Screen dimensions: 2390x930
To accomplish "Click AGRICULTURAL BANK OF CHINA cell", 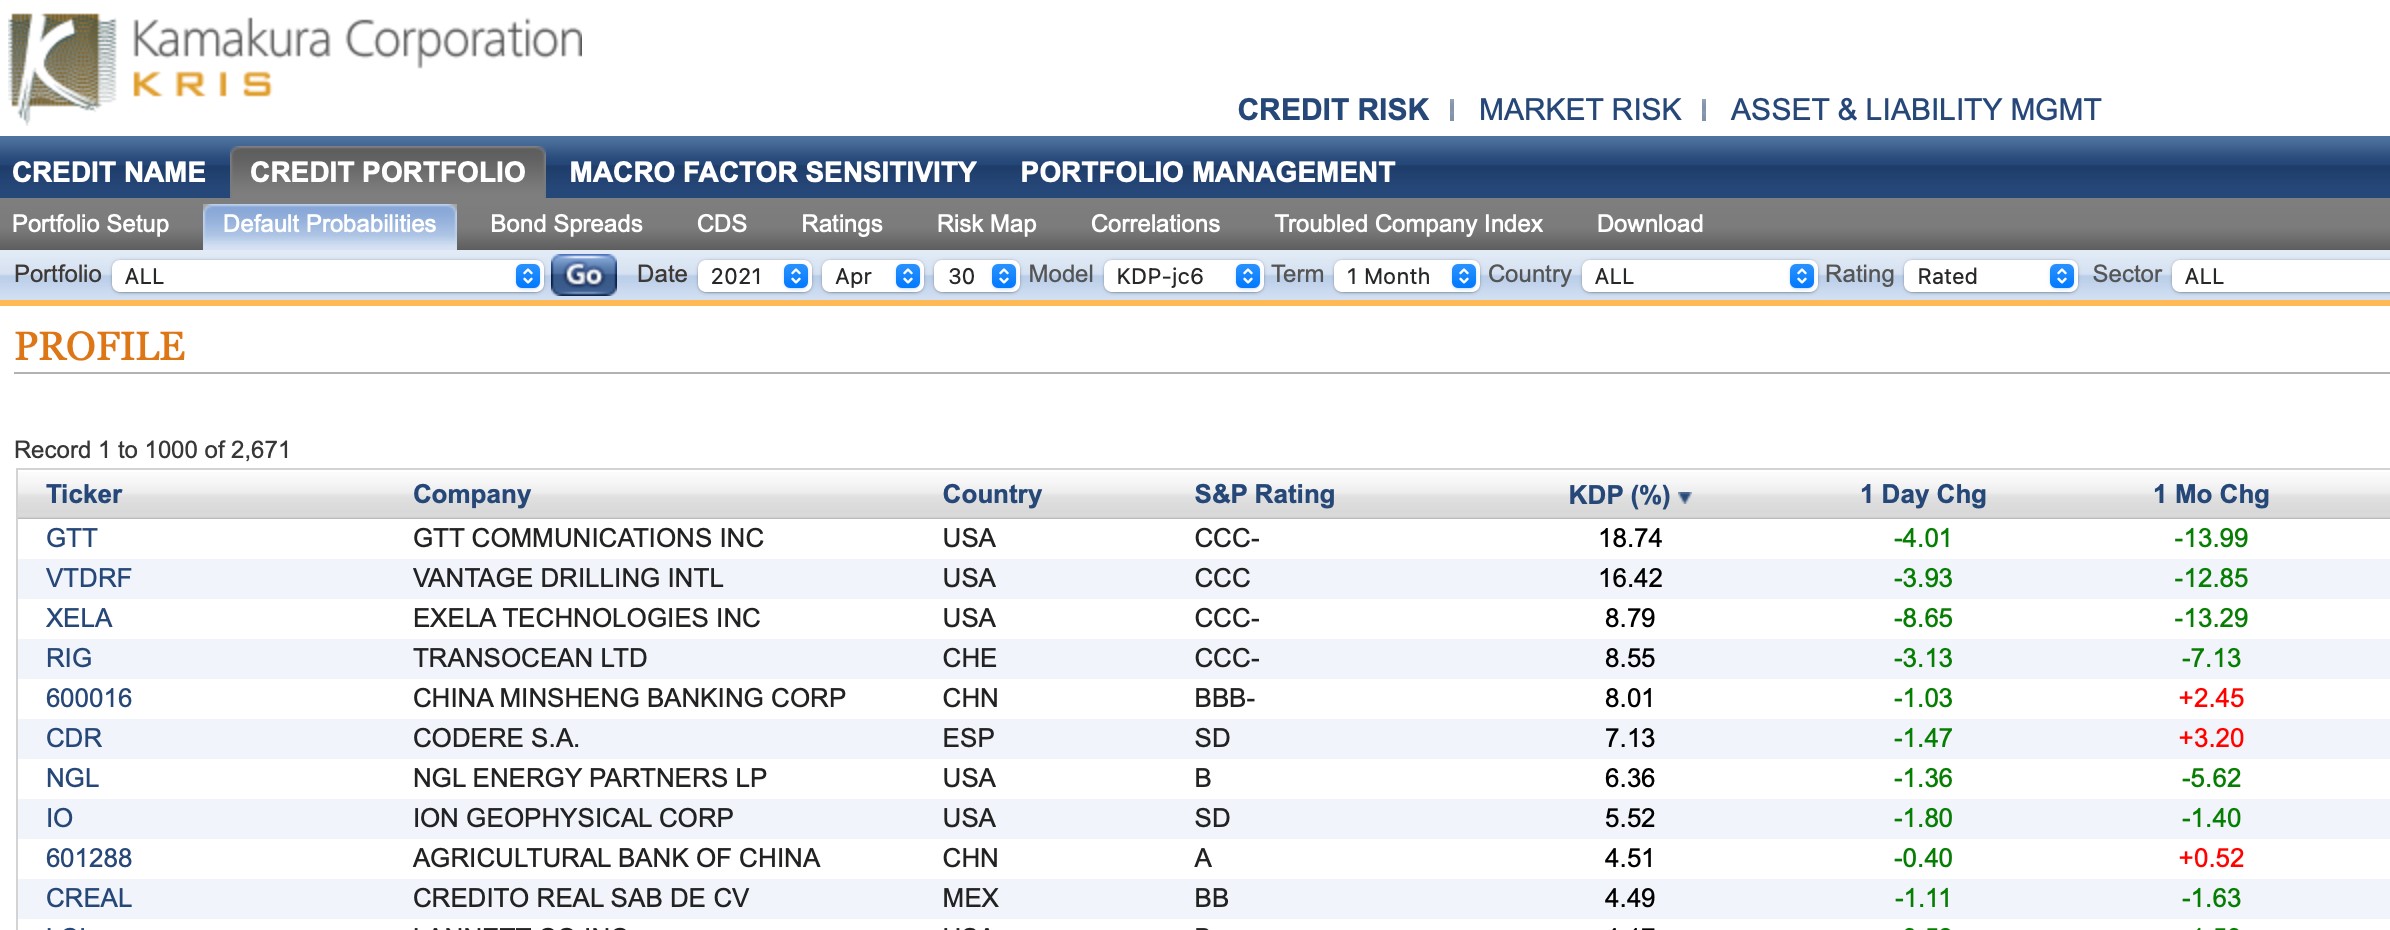I will [x=616, y=858].
